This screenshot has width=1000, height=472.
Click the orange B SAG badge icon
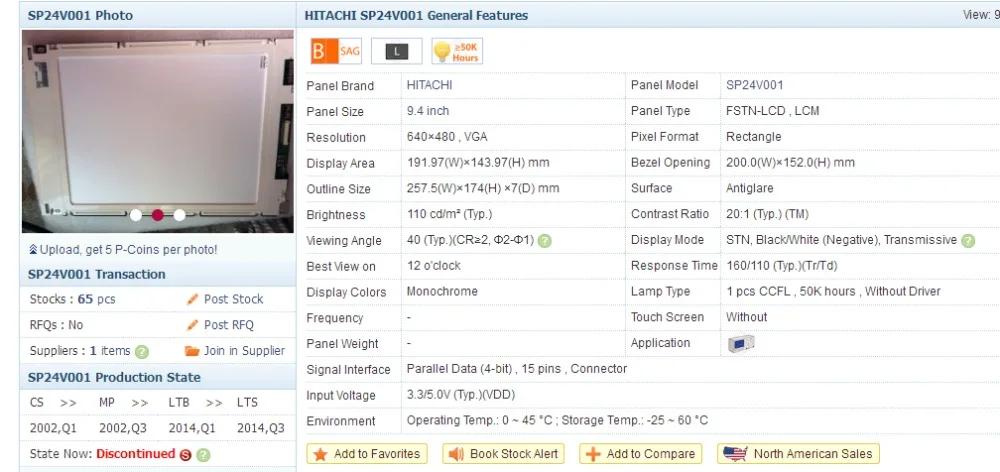(335, 52)
